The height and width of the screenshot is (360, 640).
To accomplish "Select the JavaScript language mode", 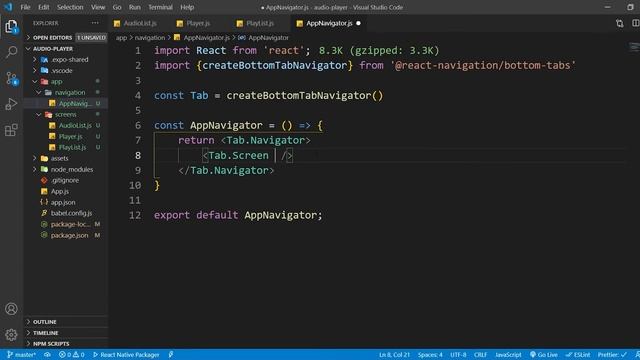I will (508, 355).
